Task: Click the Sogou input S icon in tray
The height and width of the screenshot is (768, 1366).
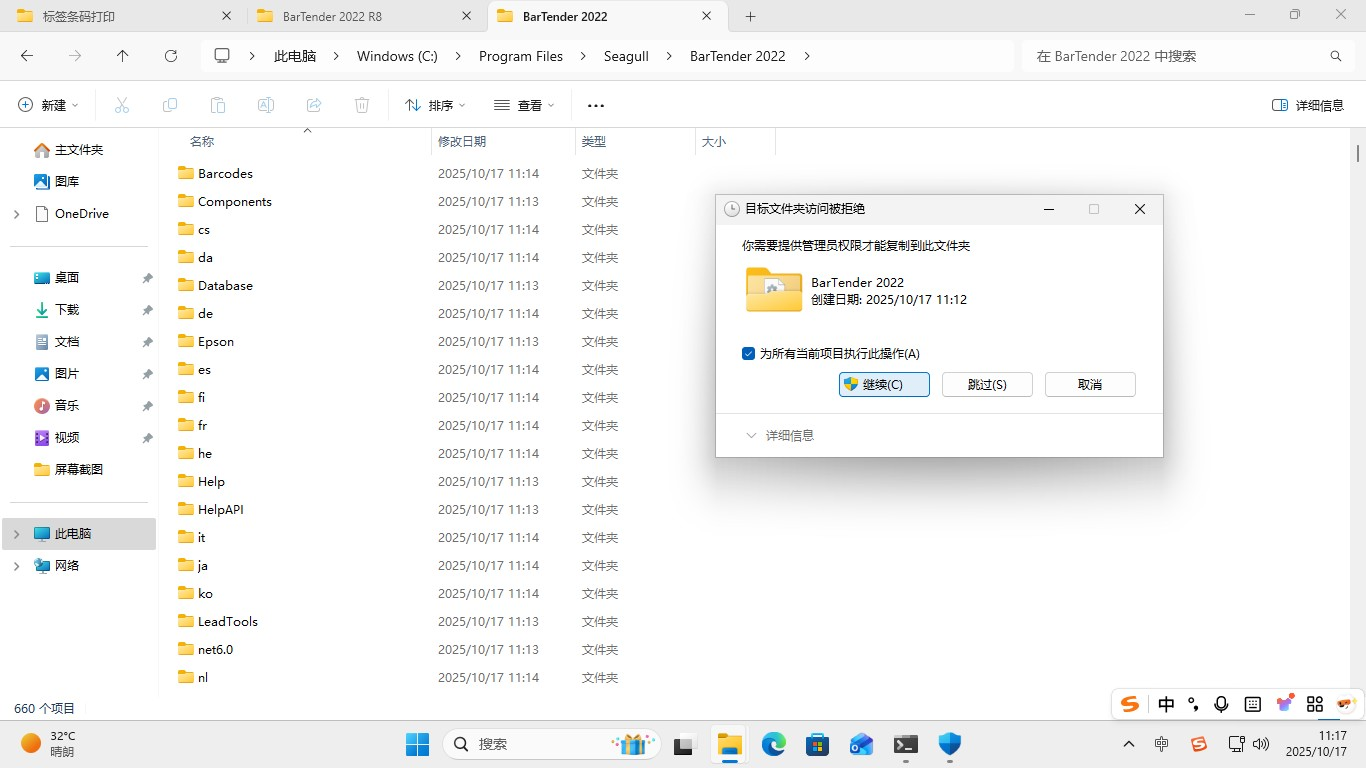Action: (1198, 745)
